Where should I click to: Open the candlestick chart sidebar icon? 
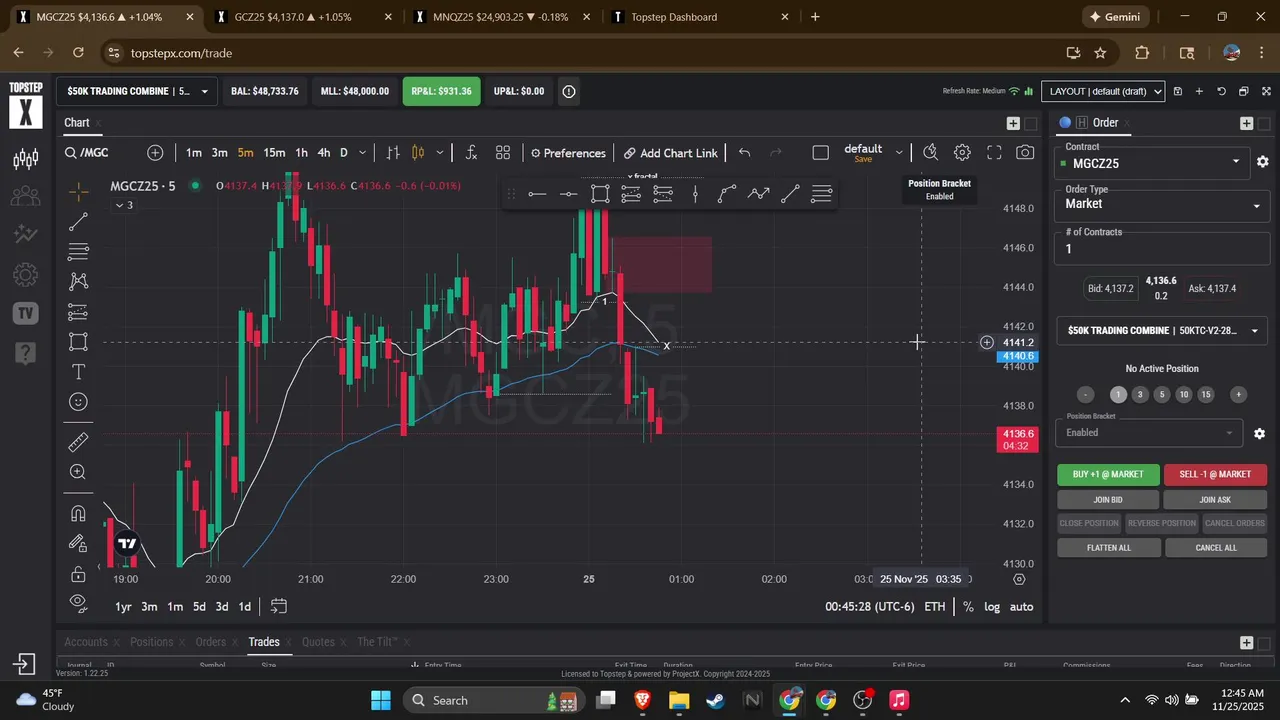tap(26, 159)
